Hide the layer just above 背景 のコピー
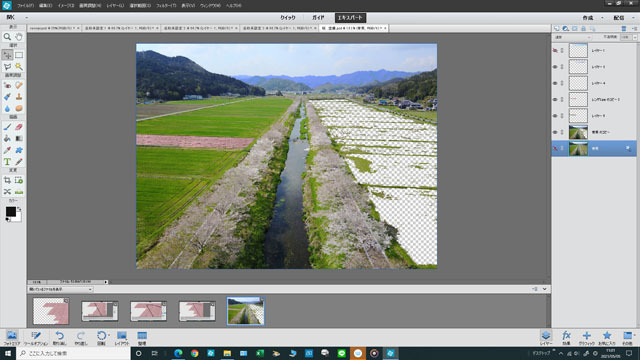 pyautogui.click(x=555, y=116)
